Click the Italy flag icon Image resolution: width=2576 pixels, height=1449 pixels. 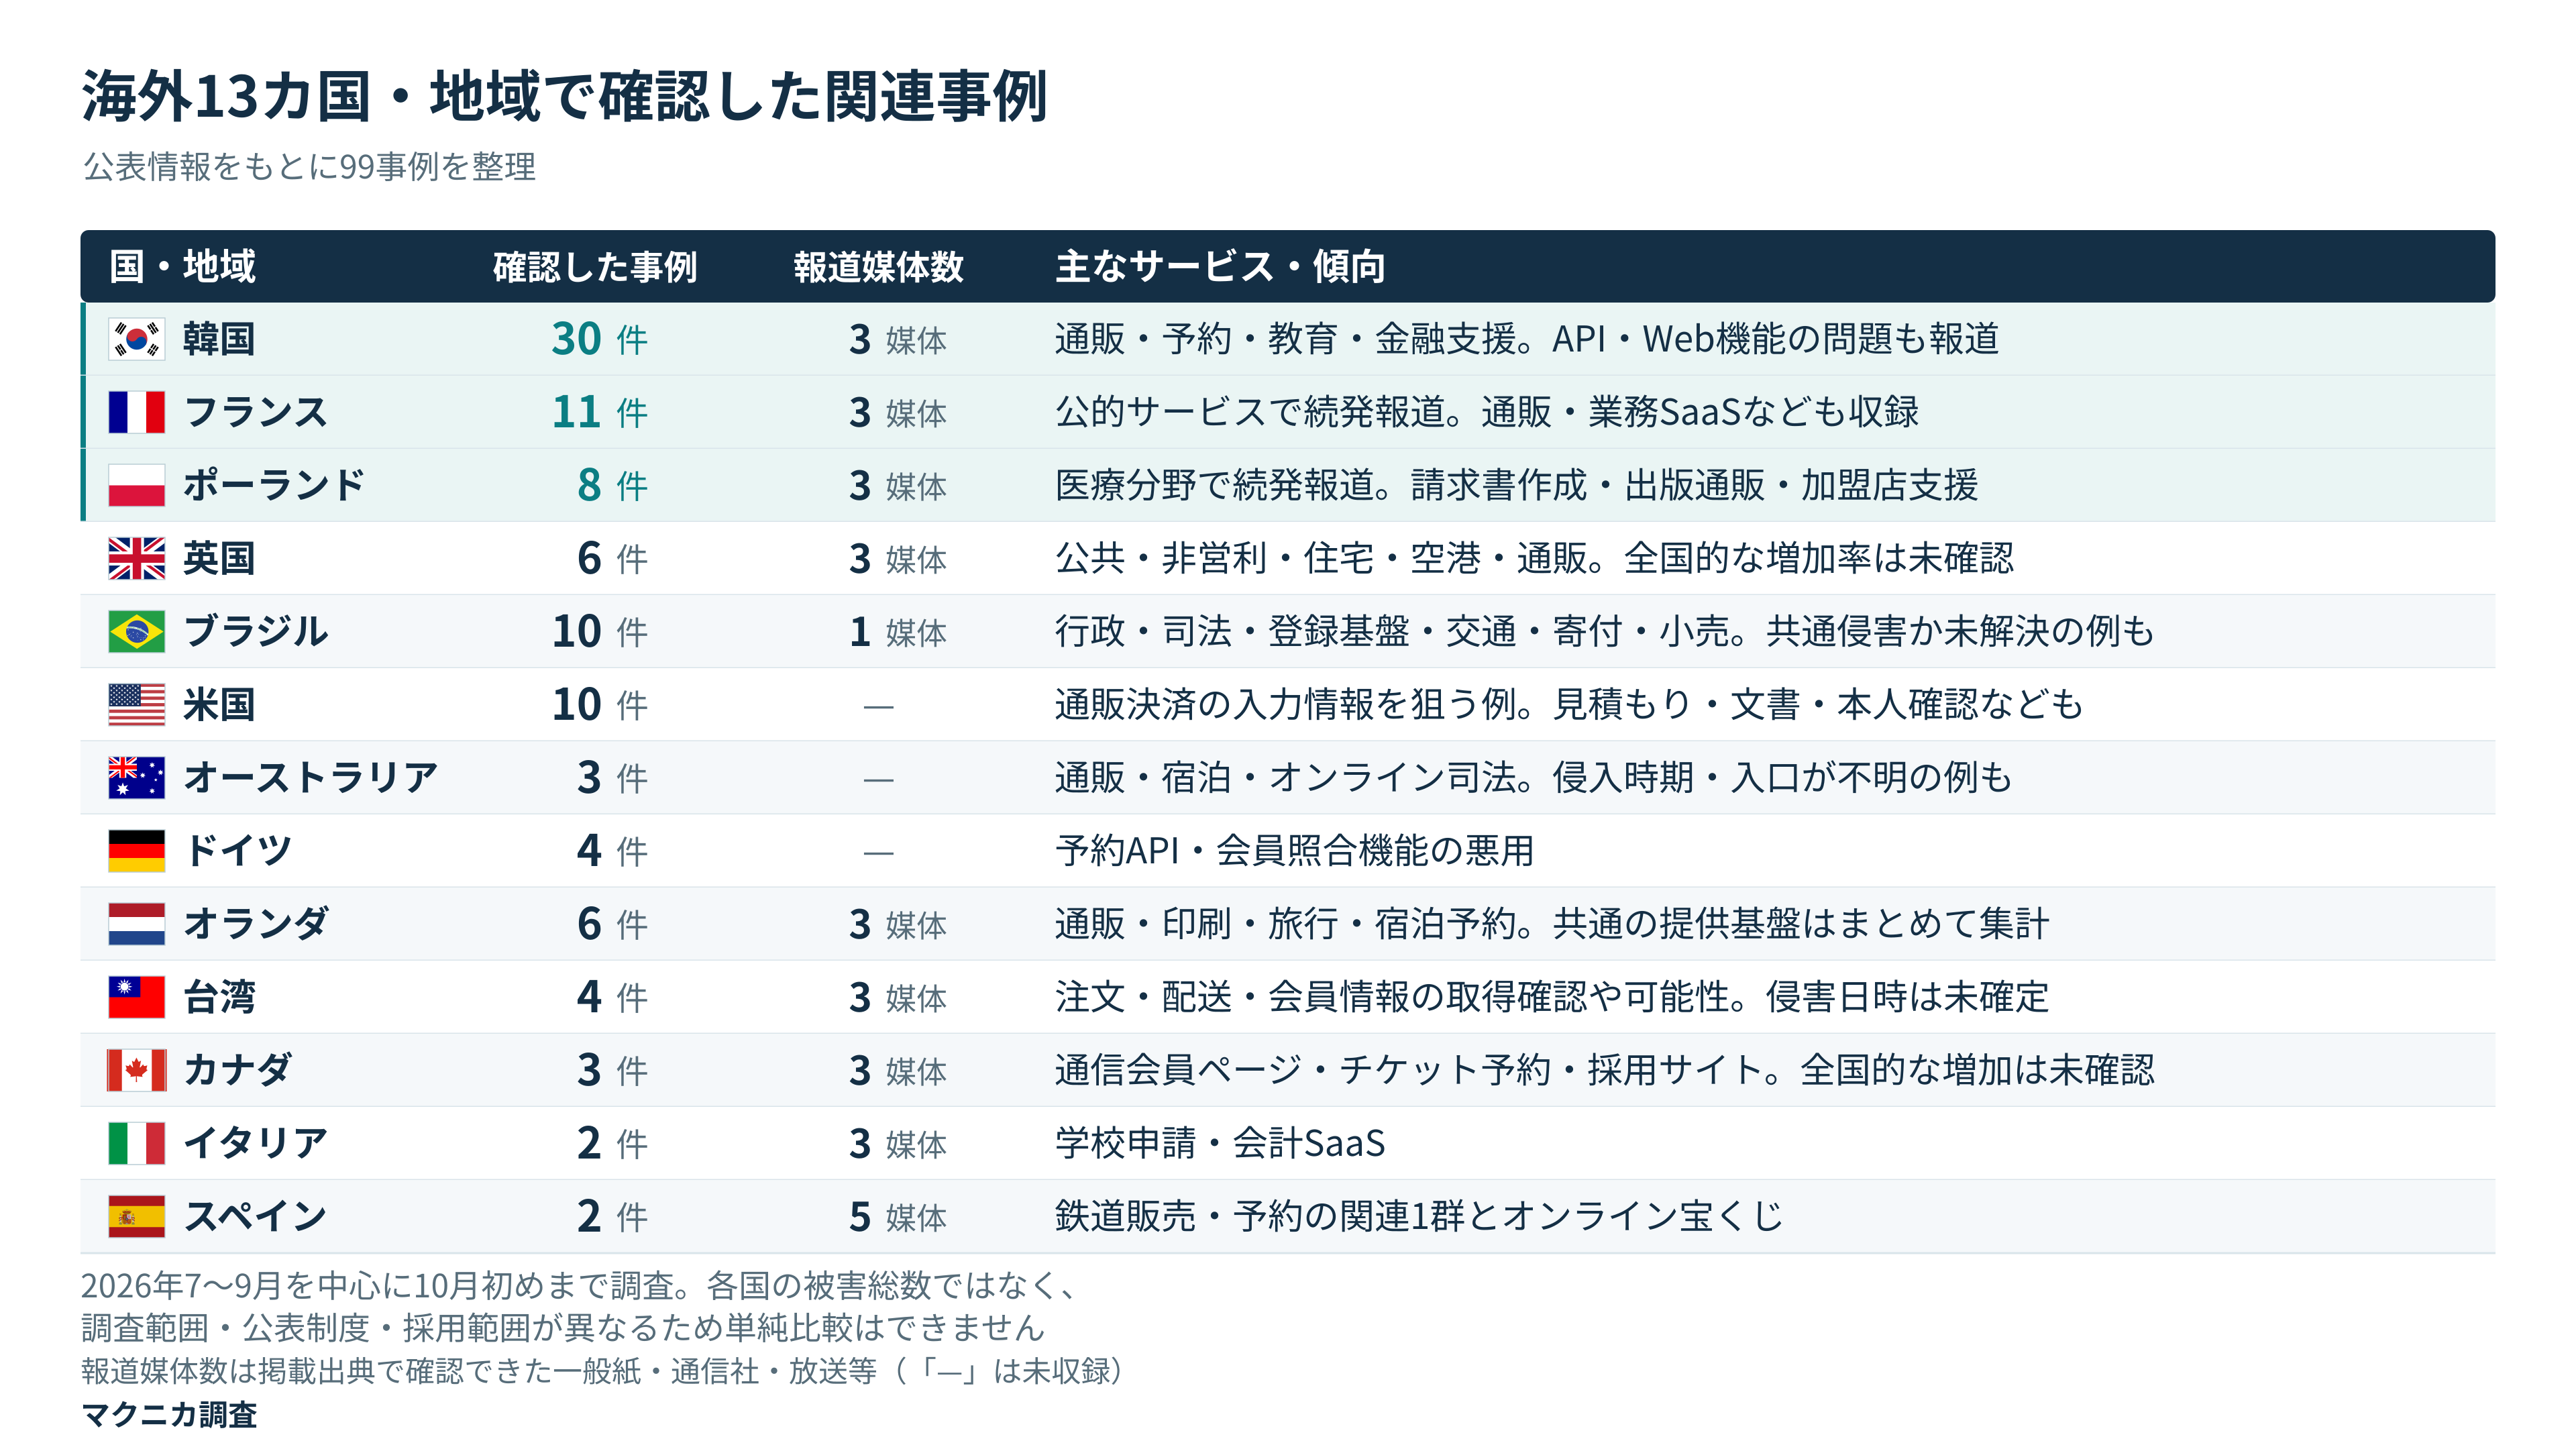coord(137,1142)
